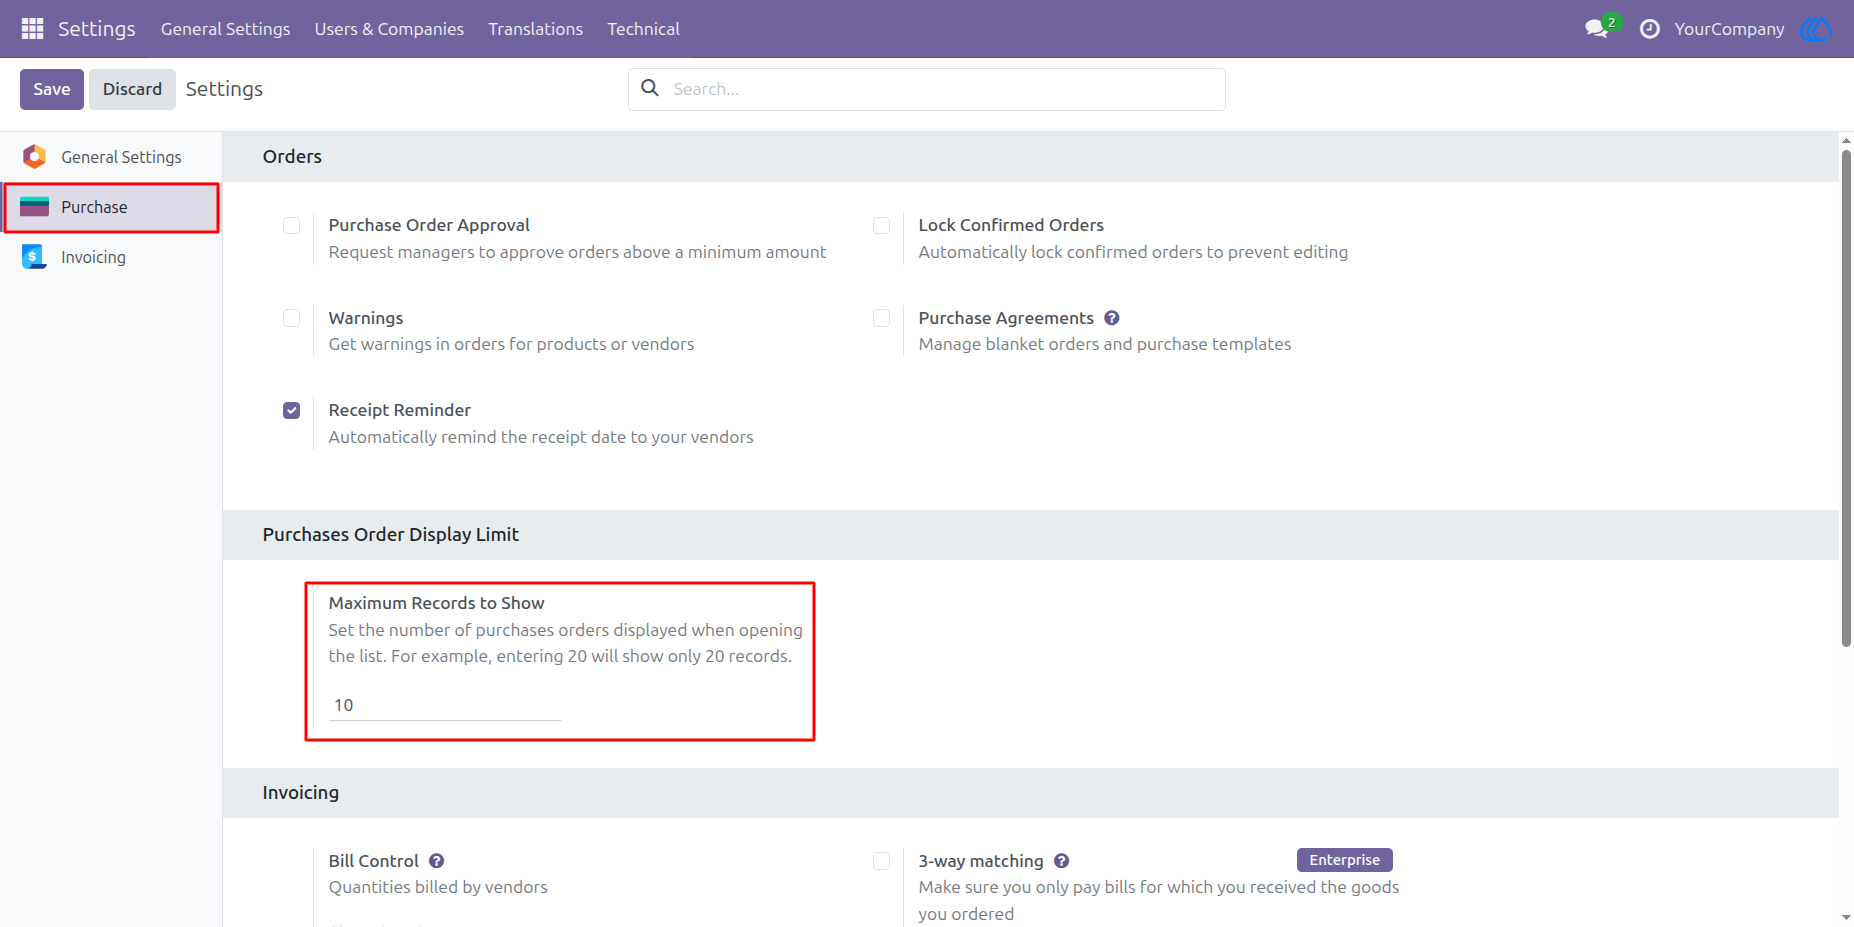Click the General Settings hexagon icon
Viewport: 1854px width, 927px height.
pyautogui.click(x=35, y=156)
